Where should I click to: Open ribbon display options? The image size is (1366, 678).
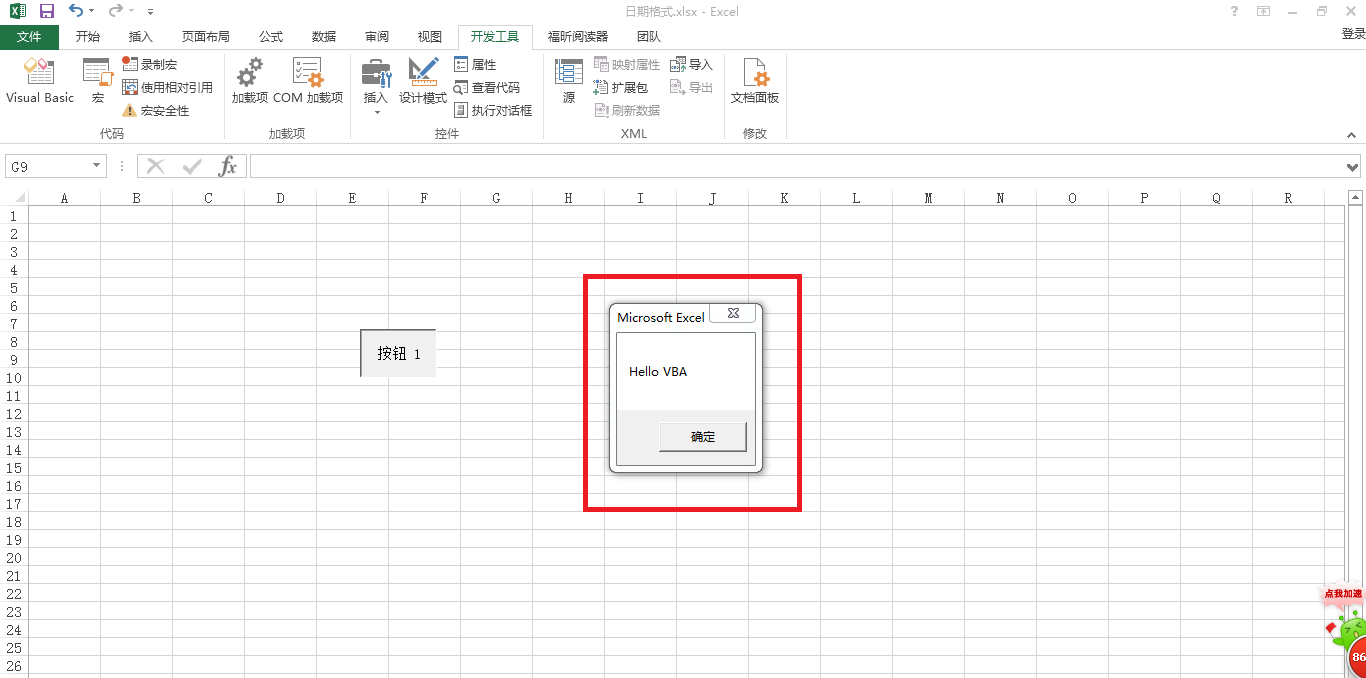coord(1264,11)
